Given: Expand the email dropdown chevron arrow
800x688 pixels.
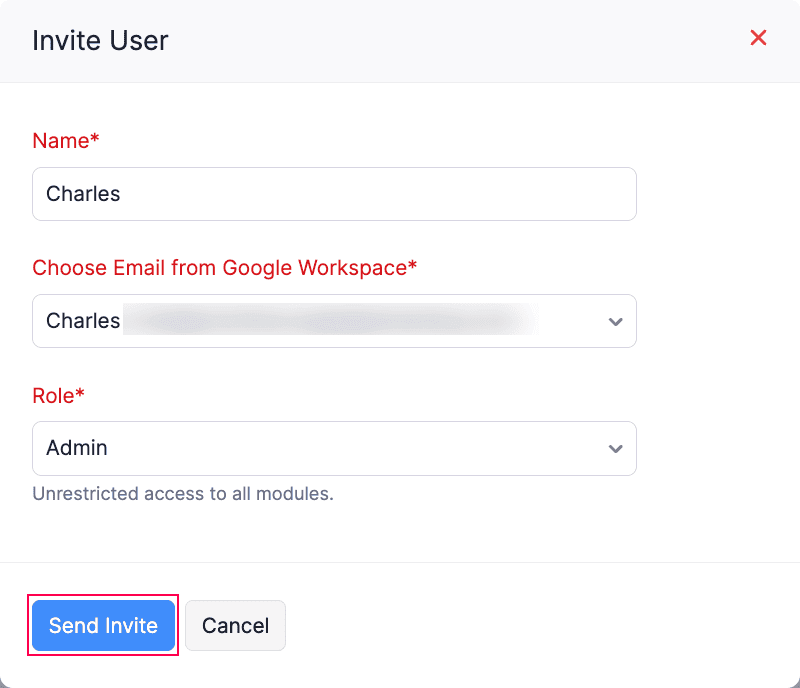Looking at the screenshot, I should click(x=615, y=322).
